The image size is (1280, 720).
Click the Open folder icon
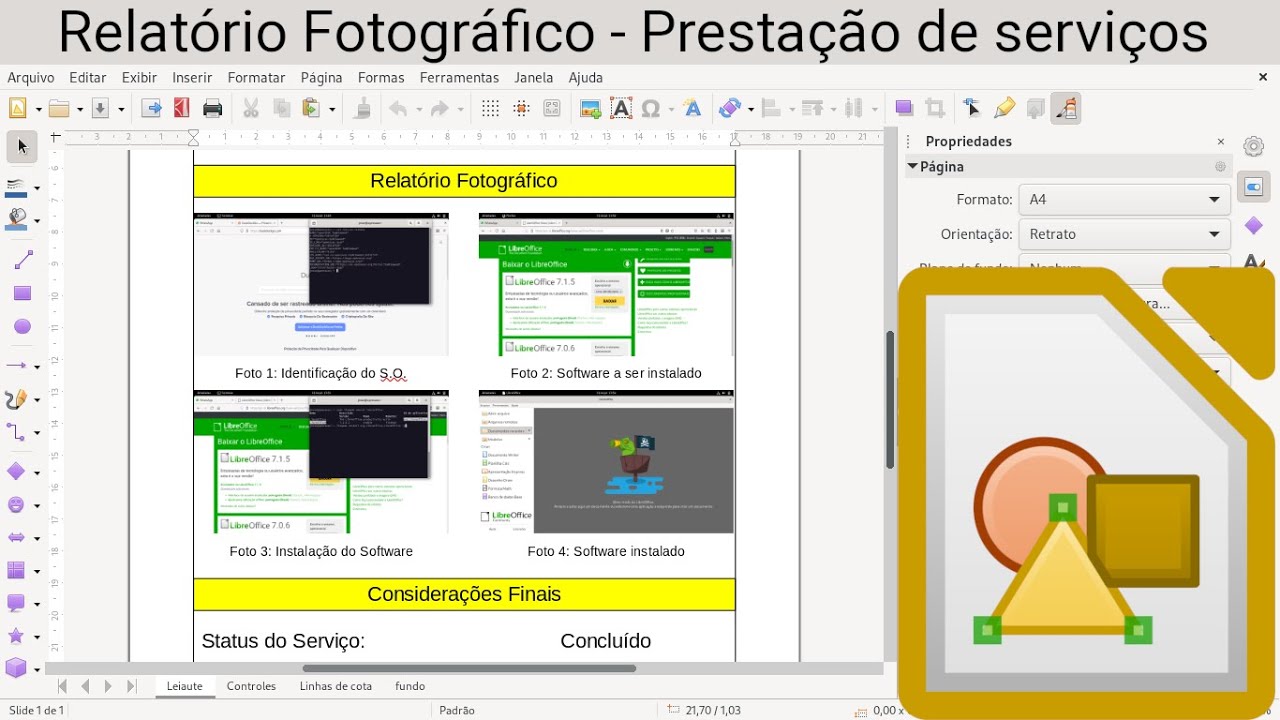click(x=59, y=108)
